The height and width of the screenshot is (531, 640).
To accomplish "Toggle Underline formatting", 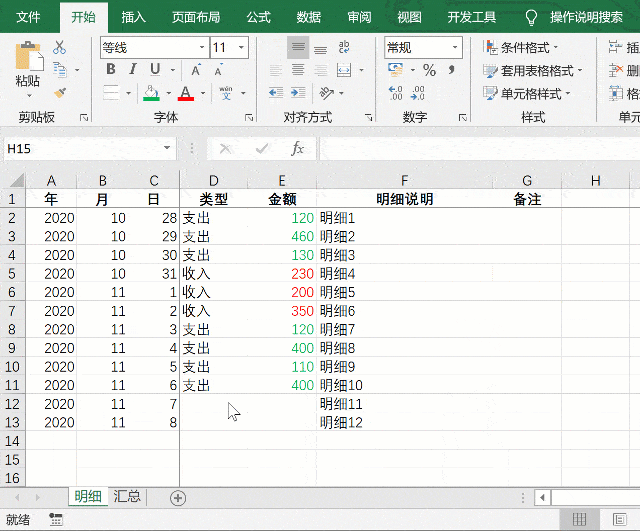I will [155, 69].
